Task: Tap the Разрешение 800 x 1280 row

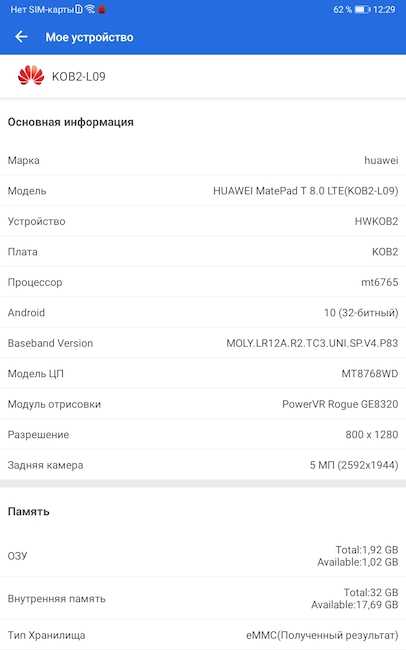Action: (203, 434)
